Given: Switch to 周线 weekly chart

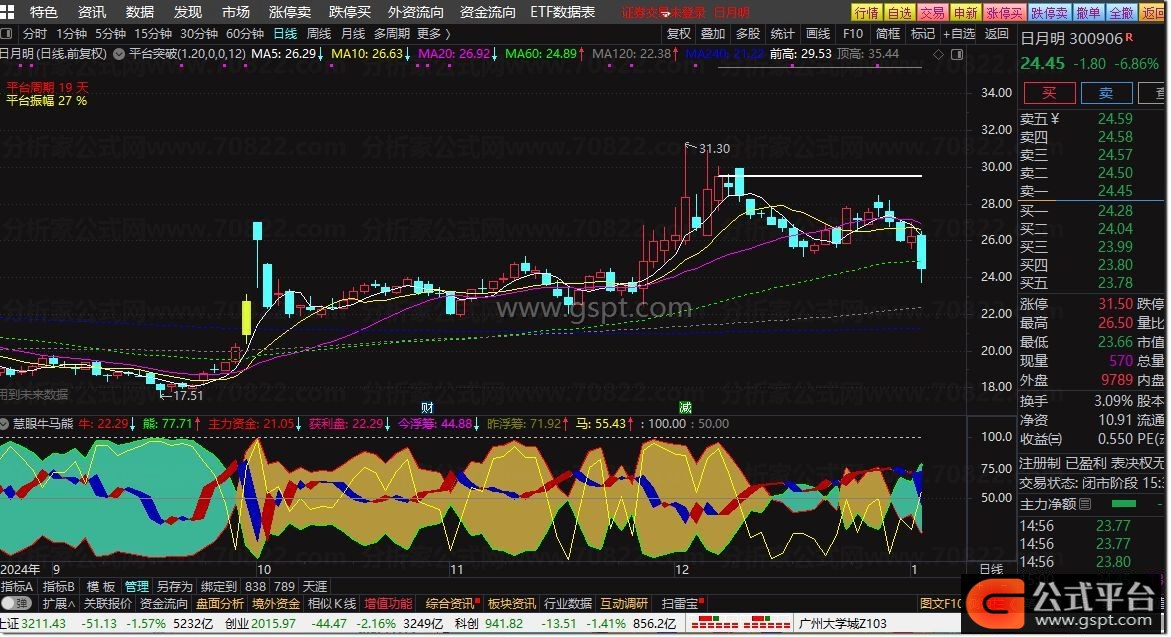Looking at the screenshot, I should 319,34.
